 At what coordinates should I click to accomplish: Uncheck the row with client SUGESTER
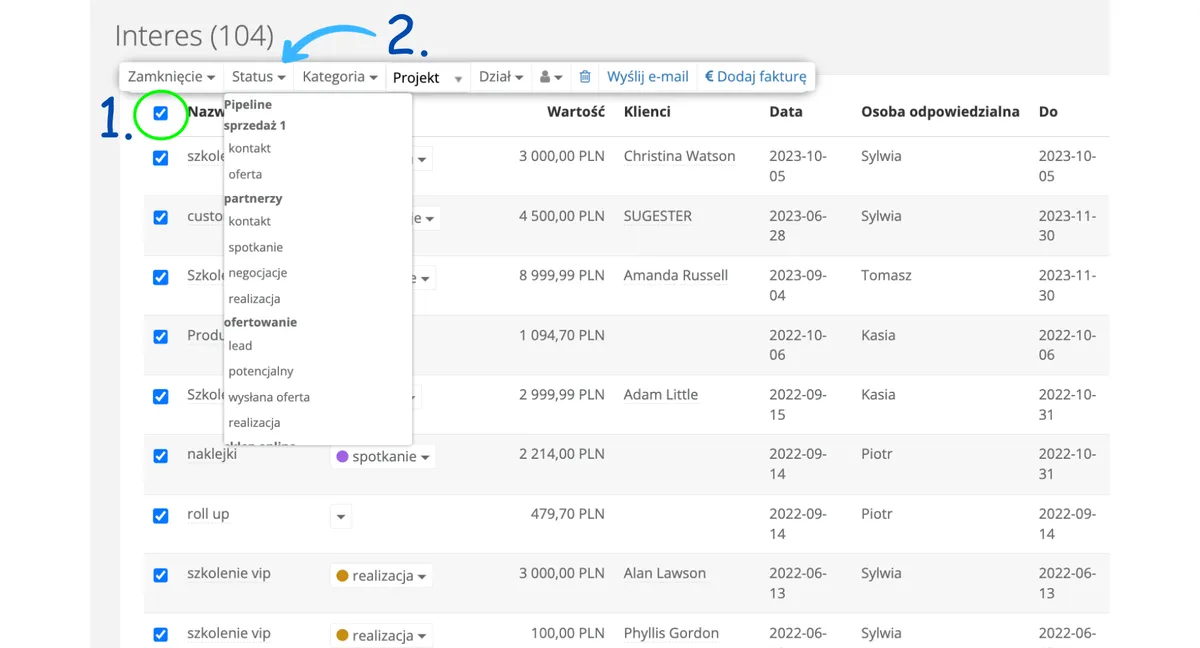coord(160,217)
